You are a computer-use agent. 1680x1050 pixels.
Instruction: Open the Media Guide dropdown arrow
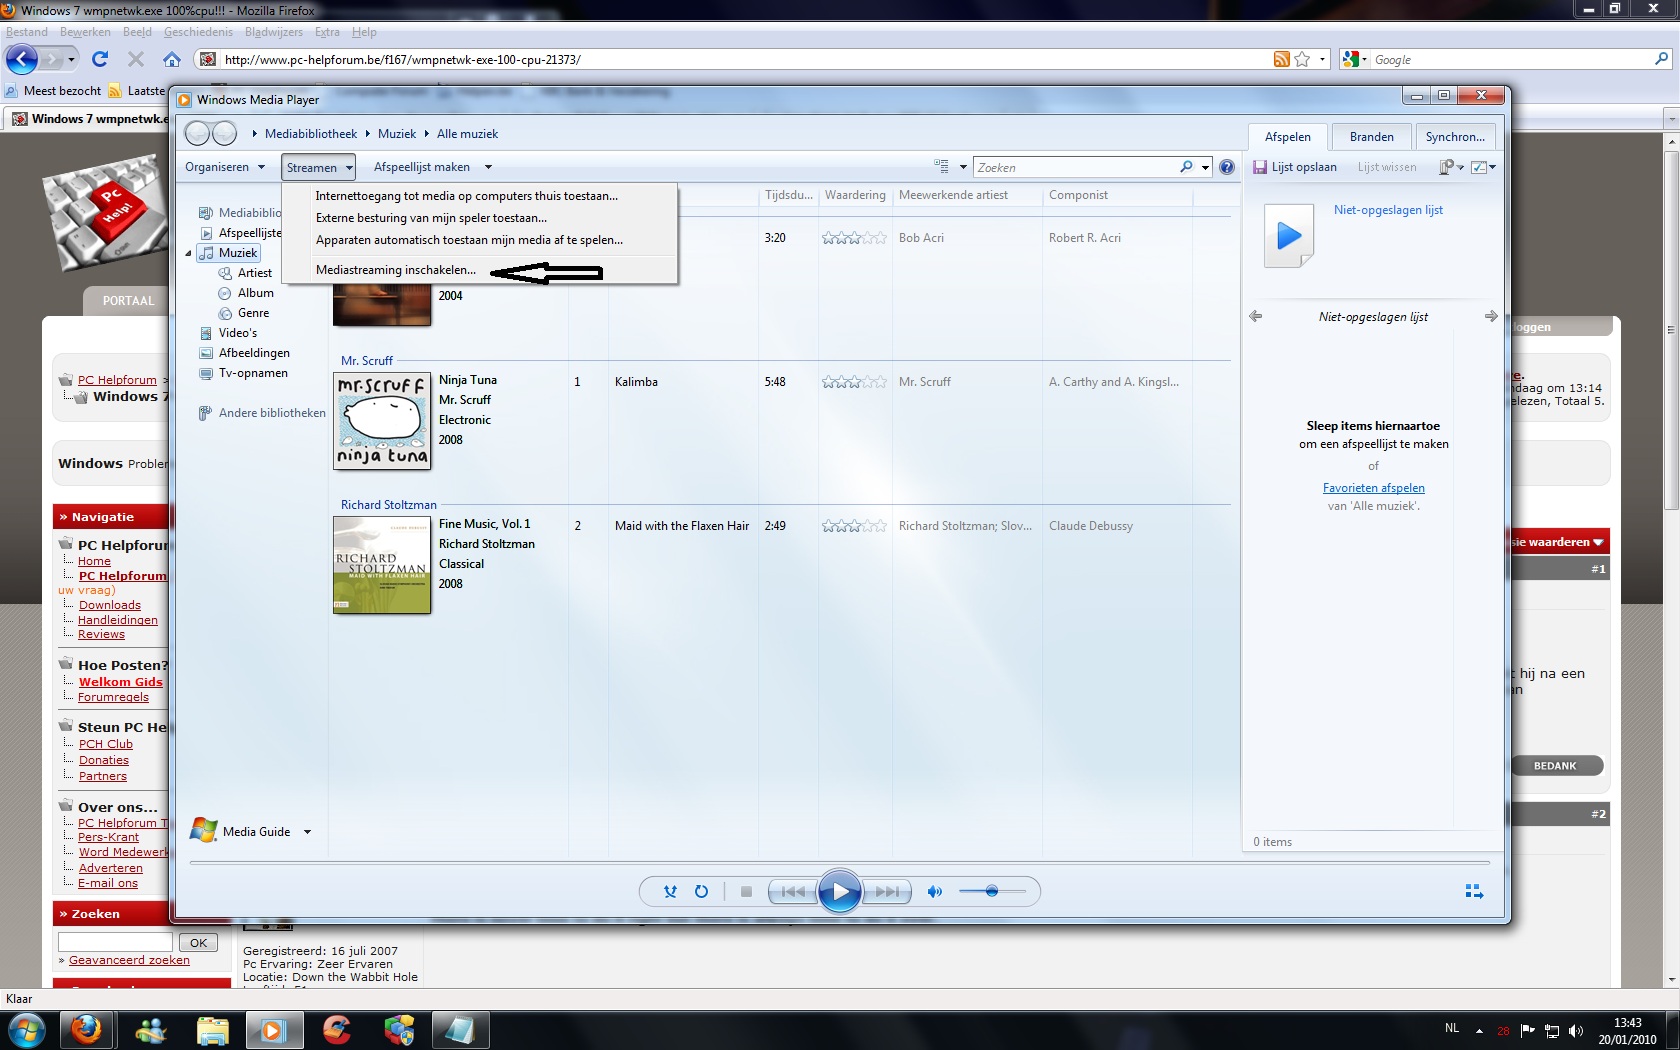[x=307, y=832]
